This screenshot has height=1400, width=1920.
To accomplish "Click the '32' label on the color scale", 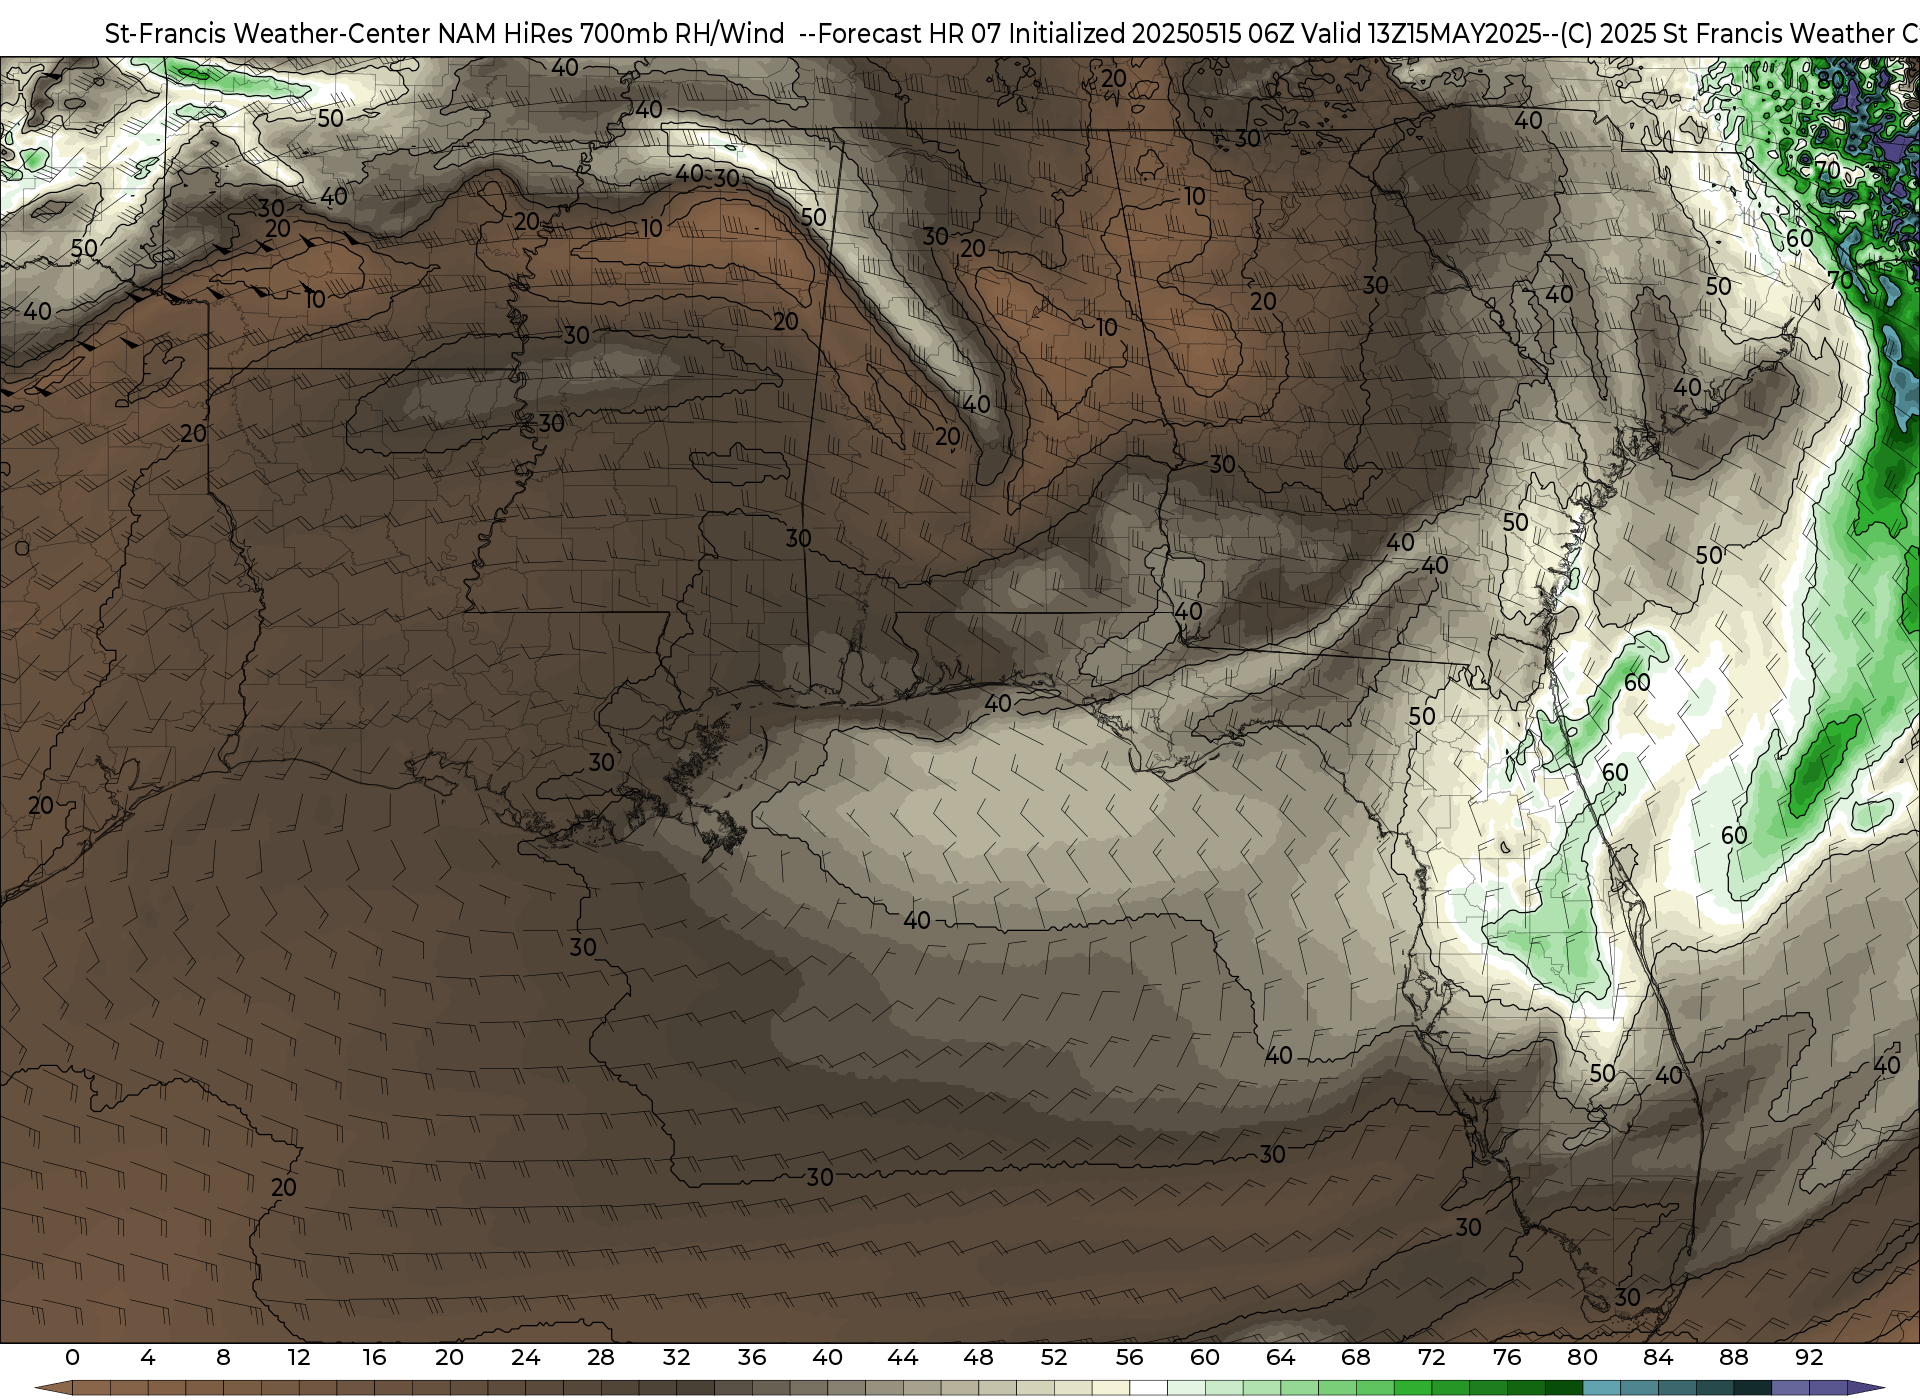I will (x=676, y=1357).
